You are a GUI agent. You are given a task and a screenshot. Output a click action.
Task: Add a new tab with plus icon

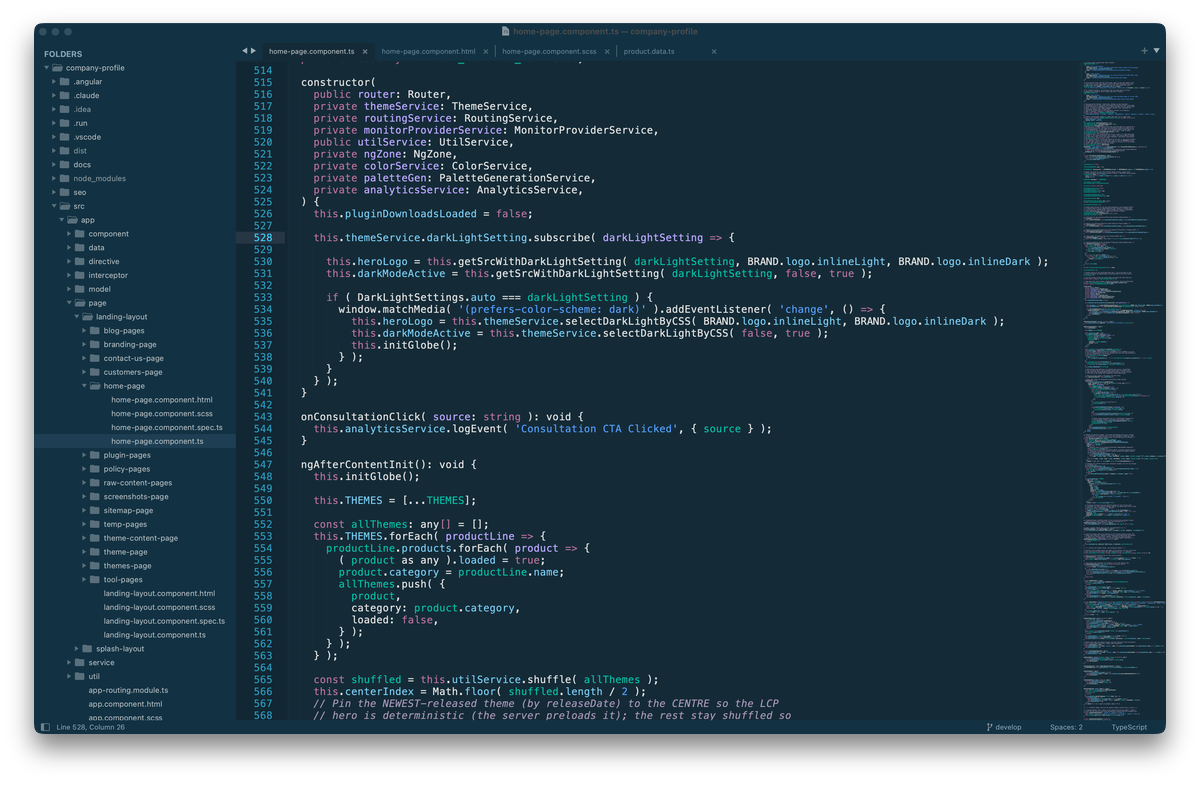pyautogui.click(x=1144, y=50)
